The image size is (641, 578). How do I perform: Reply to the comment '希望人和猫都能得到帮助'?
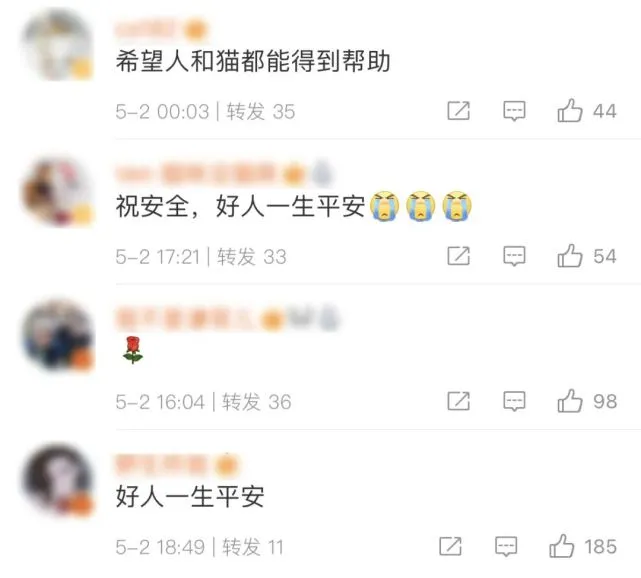pos(514,111)
